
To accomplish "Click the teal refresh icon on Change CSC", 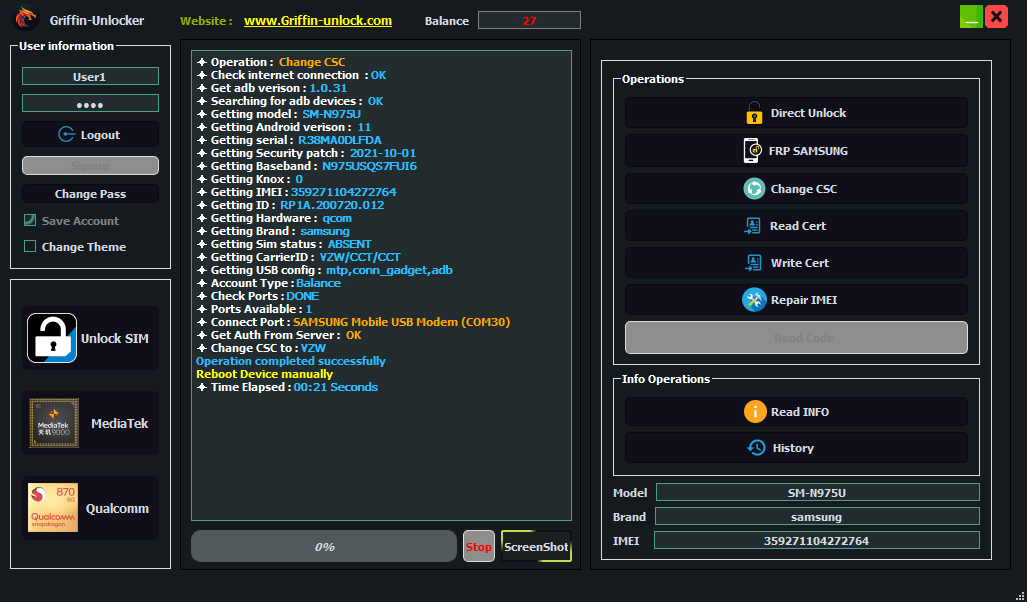I will 754,189.
